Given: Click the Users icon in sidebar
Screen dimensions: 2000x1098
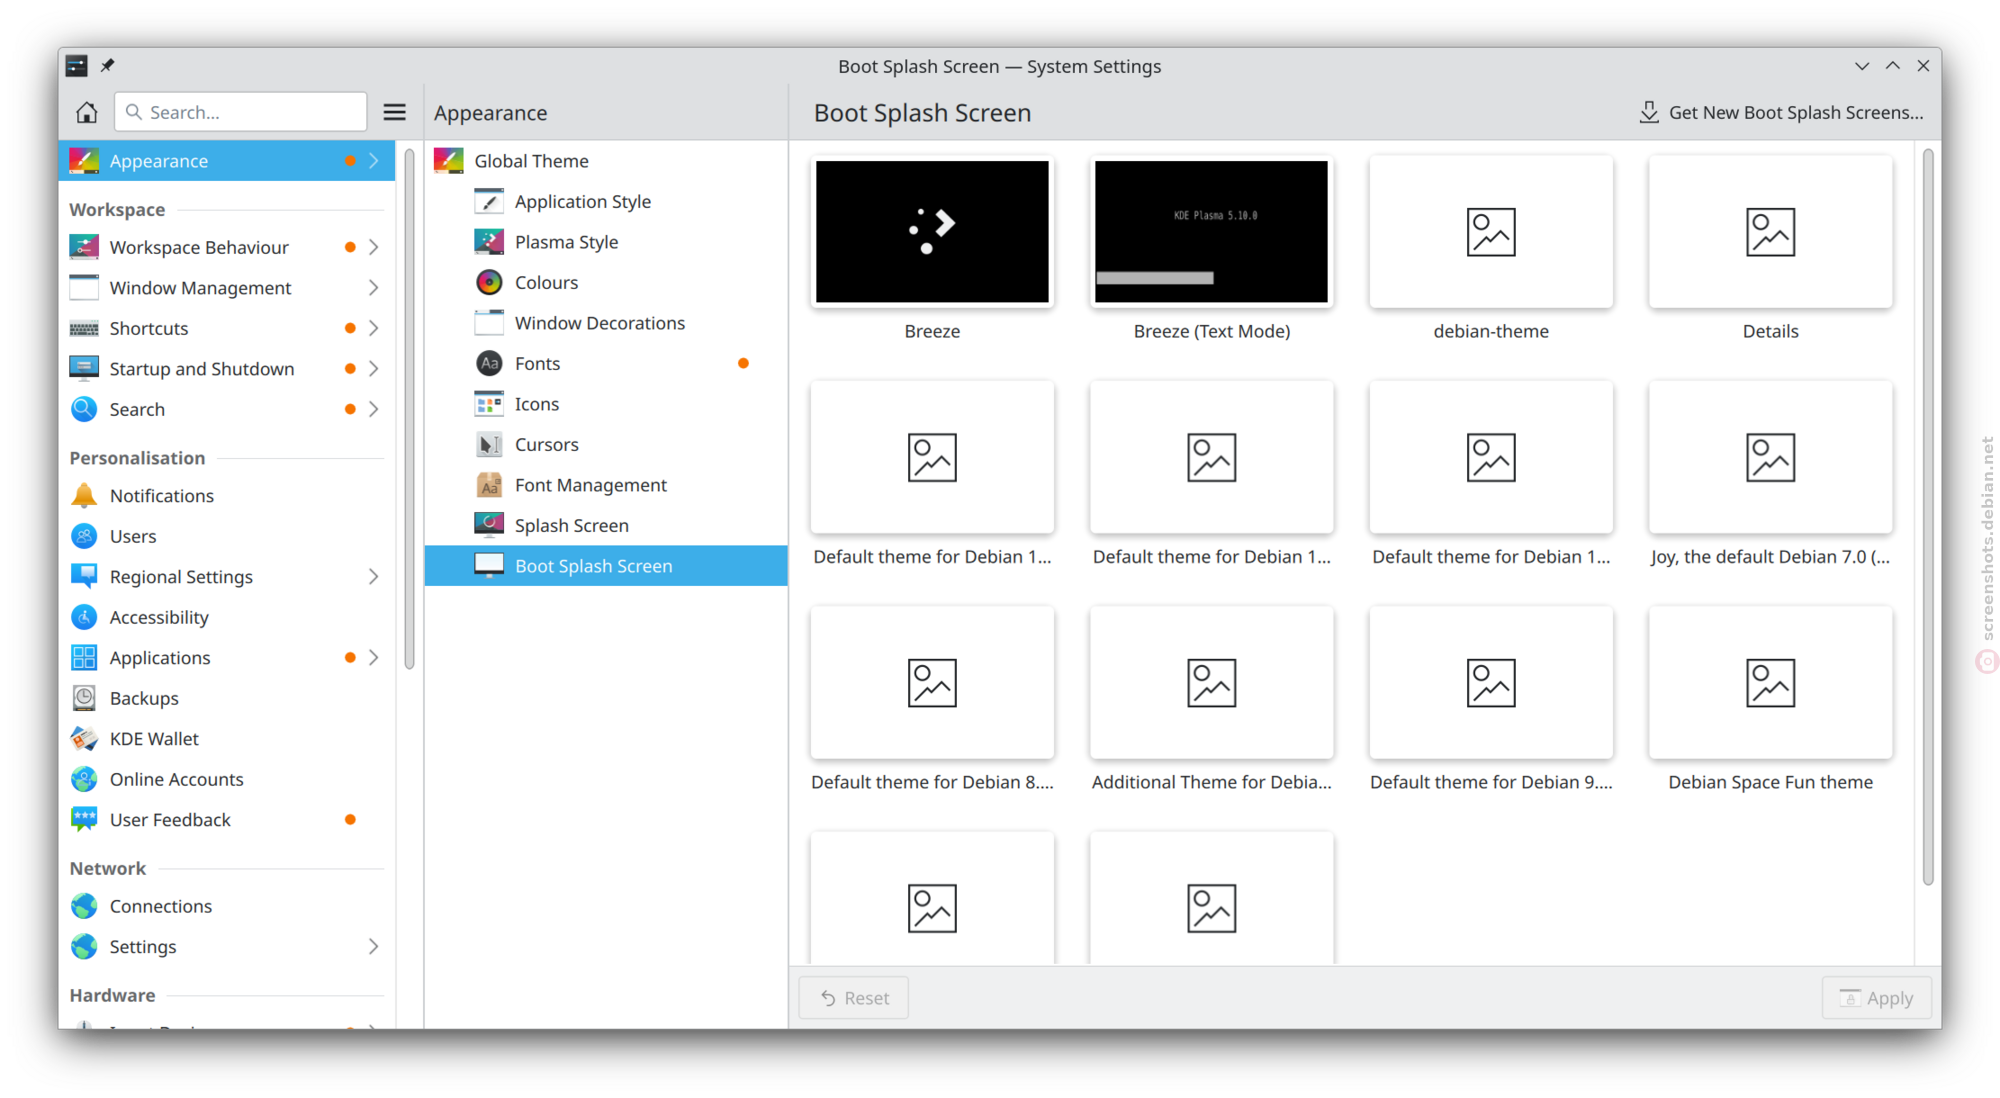Looking at the screenshot, I should click(84, 536).
